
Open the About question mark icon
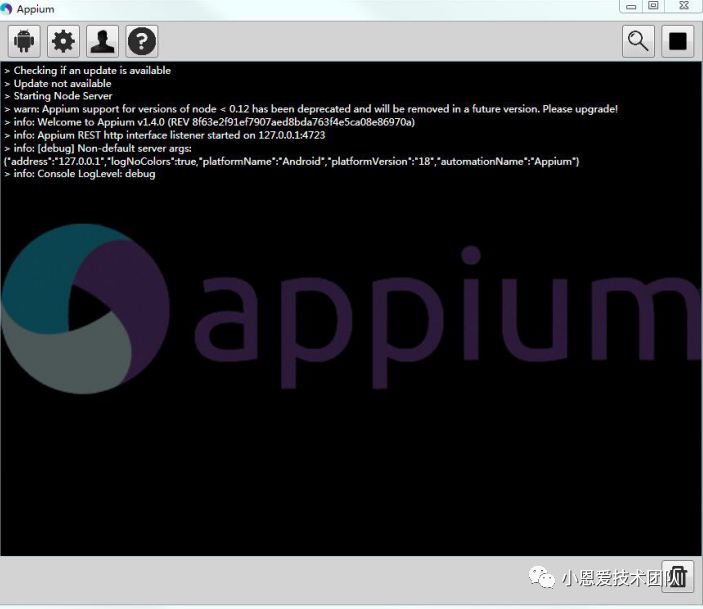pyautogui.click(x=142, y=41)
